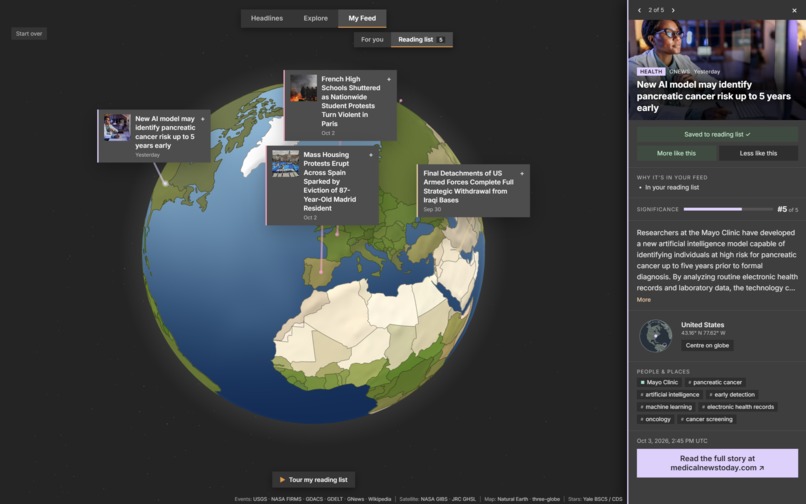Click Centre on globe button
The image size is (806, 504).
pyautogui.click(x=707, y=346)
